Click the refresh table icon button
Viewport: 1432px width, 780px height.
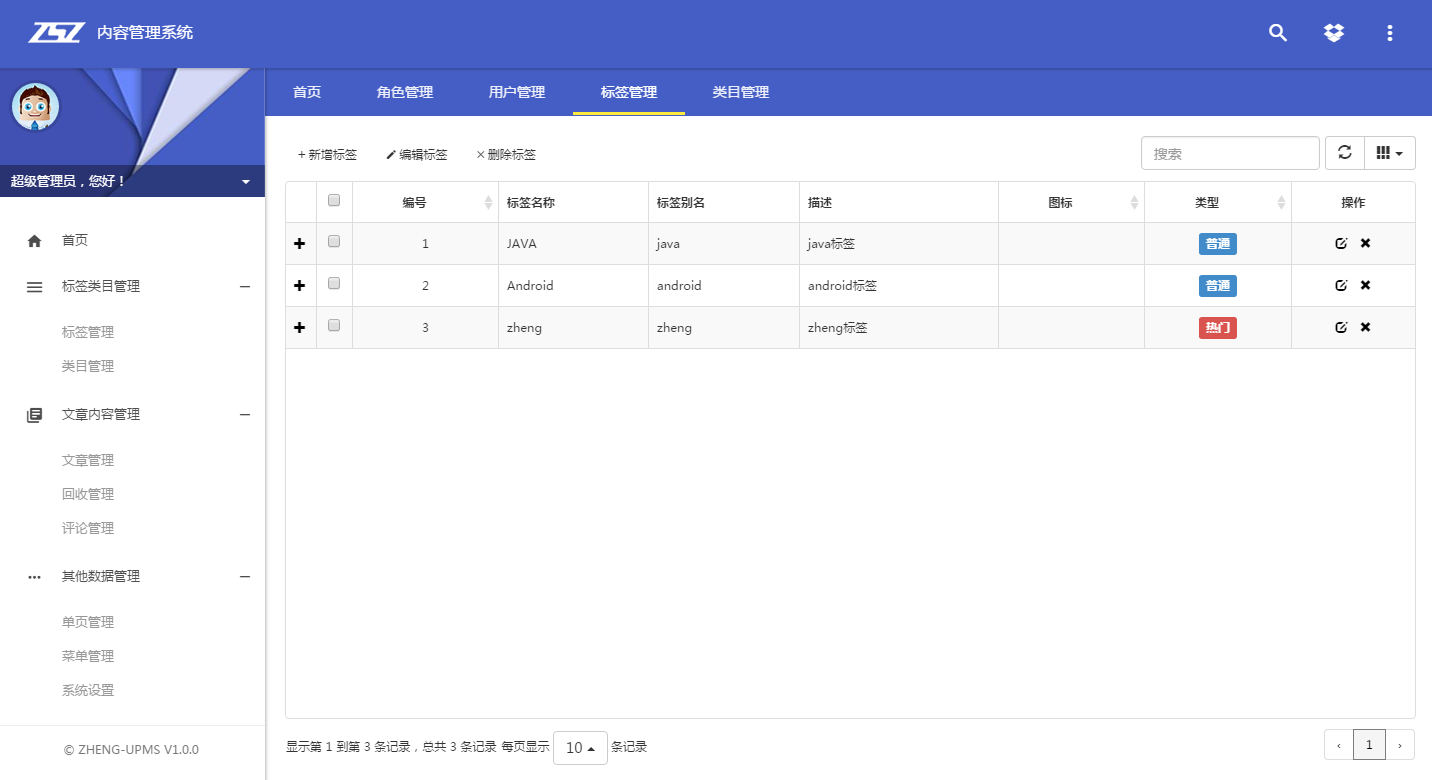[x=1344, y=153]
